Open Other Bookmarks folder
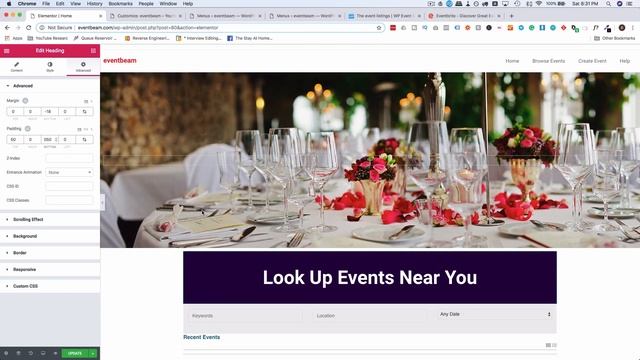 614,38
